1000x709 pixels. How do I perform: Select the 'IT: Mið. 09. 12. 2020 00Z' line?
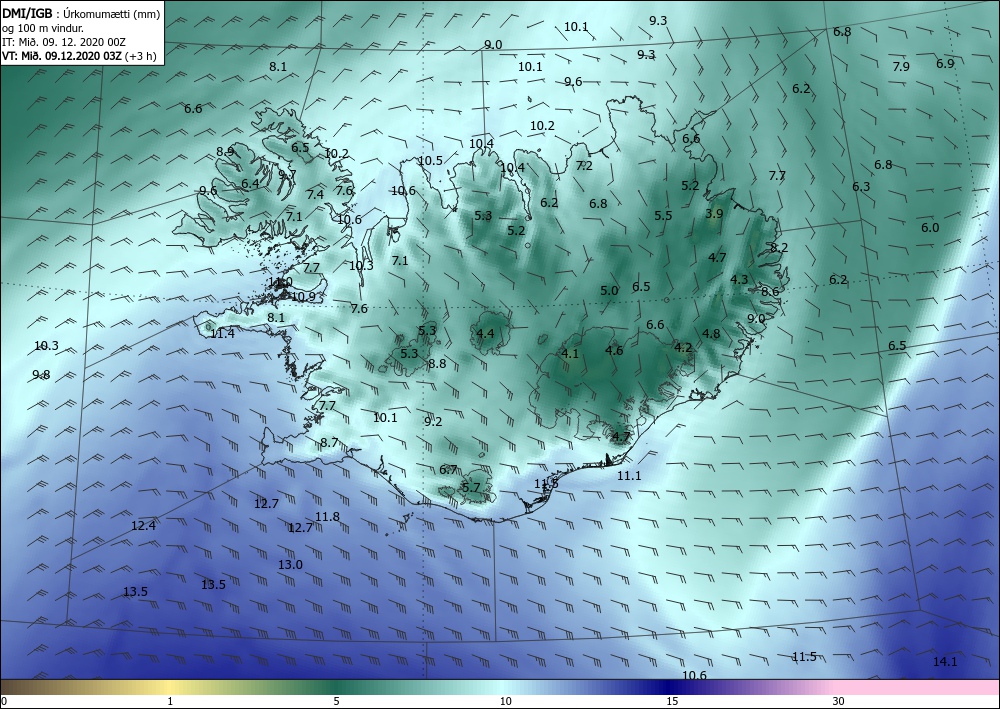(64, 42)
